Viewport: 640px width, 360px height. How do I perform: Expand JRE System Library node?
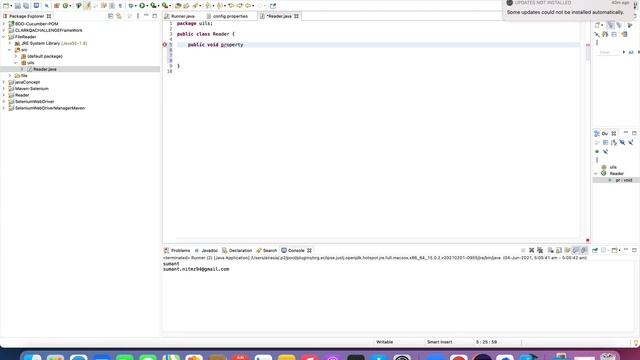10,43
